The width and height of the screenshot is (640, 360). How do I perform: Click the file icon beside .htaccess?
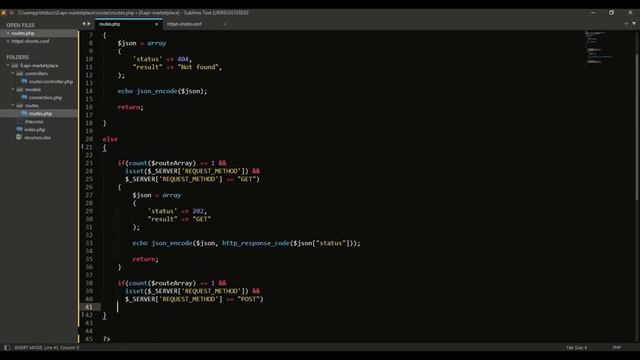[19, 122]
